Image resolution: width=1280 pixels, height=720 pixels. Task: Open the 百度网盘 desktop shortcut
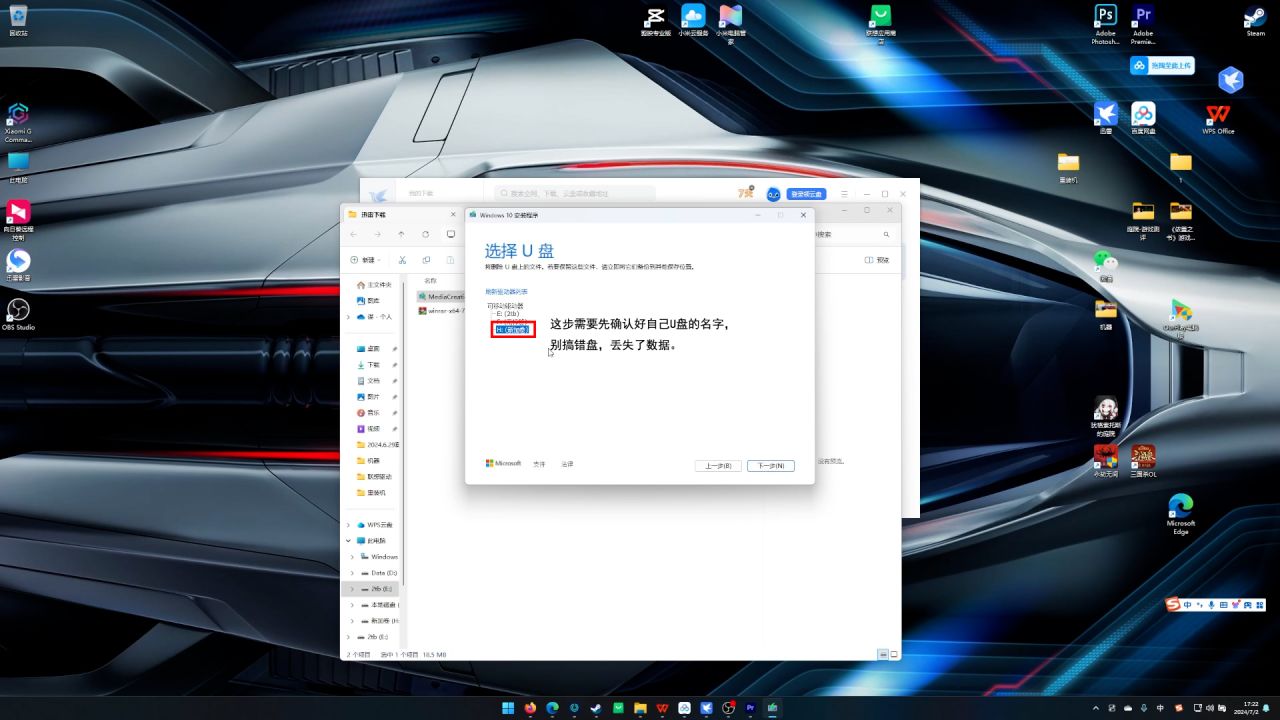pyautogui.click(x=1143, y=118)
